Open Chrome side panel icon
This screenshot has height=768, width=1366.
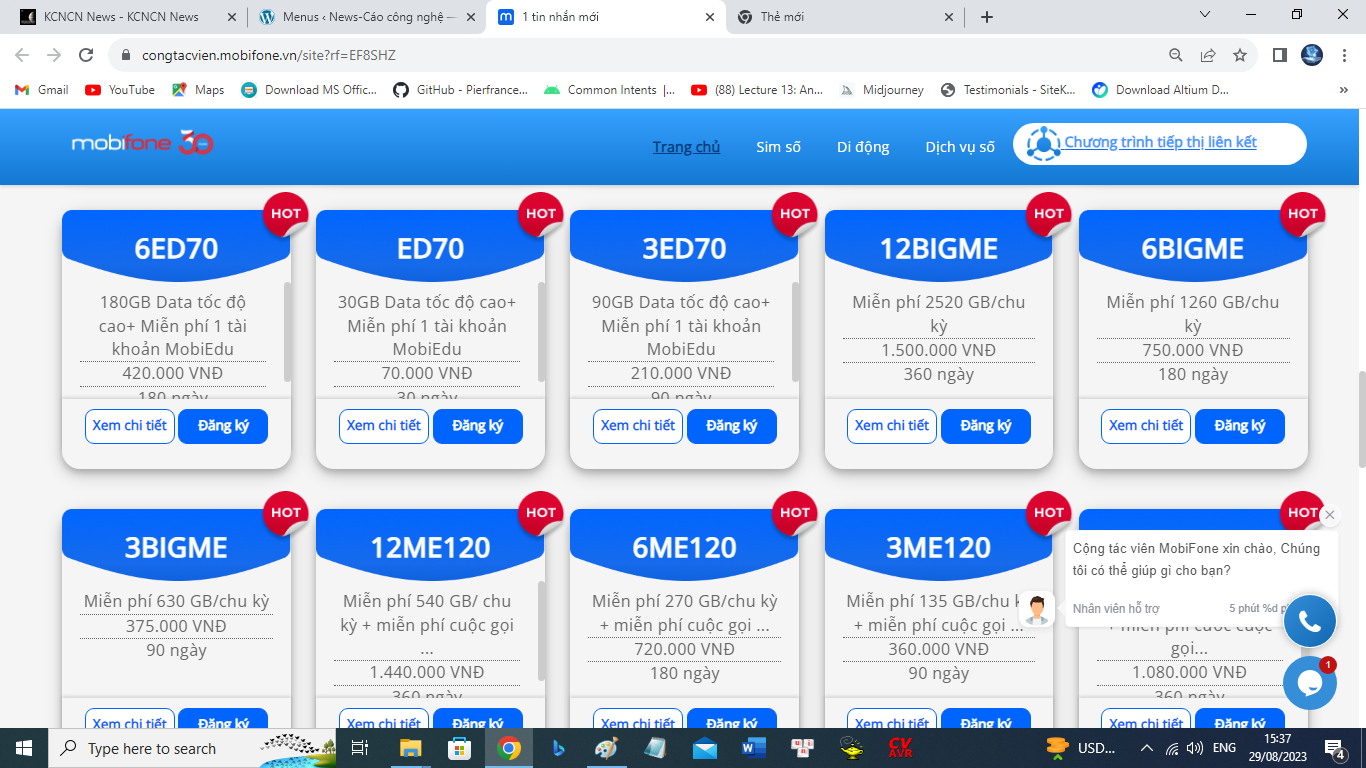(x=1279, y=55)
